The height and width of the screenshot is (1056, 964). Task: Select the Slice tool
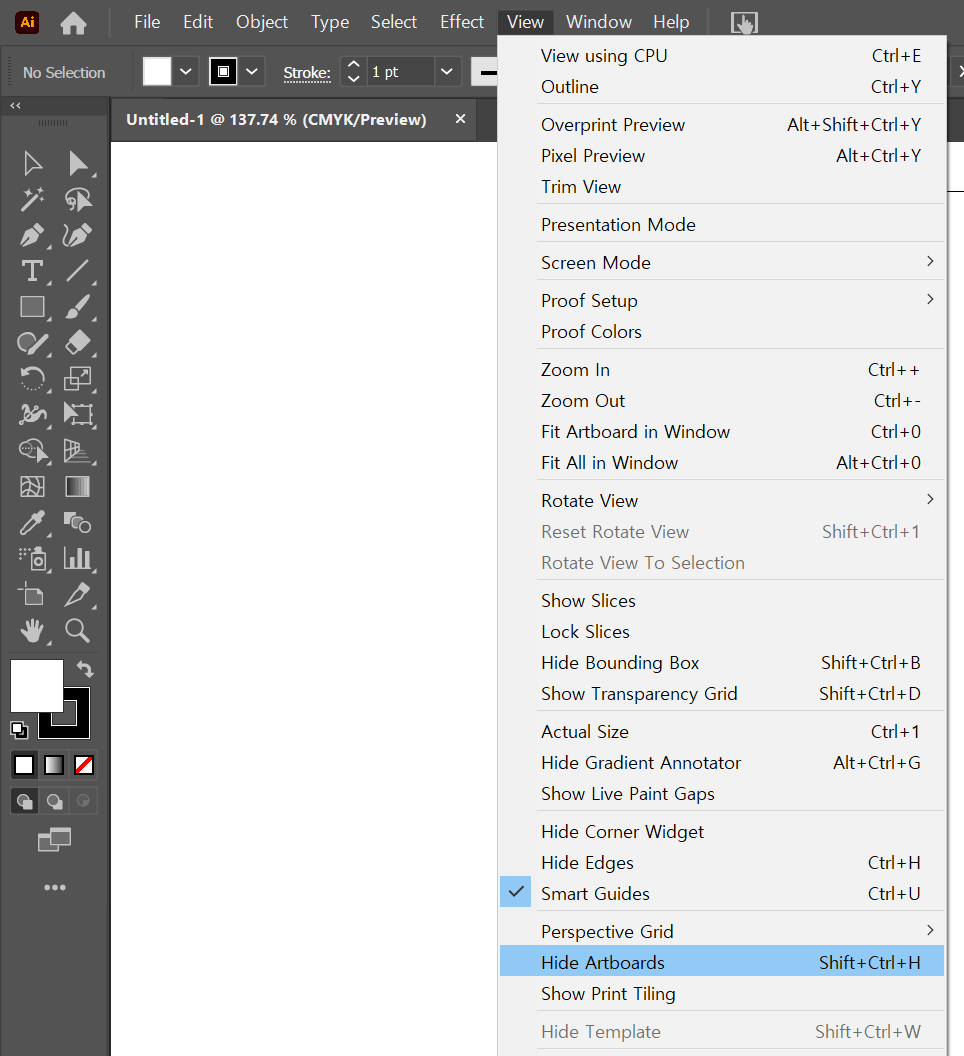coord(77,594)
